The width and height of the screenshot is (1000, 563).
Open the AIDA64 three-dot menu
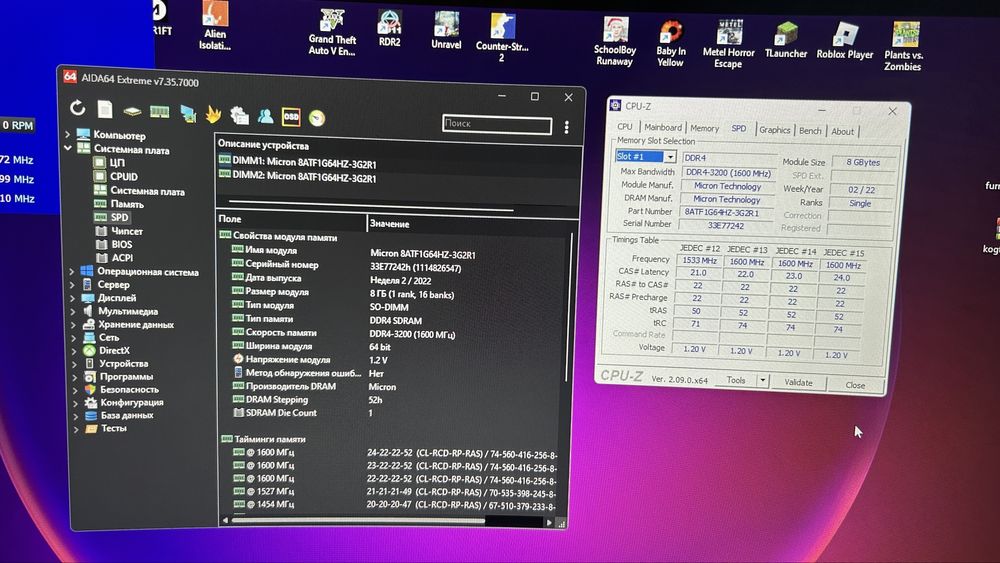[566, 127]
